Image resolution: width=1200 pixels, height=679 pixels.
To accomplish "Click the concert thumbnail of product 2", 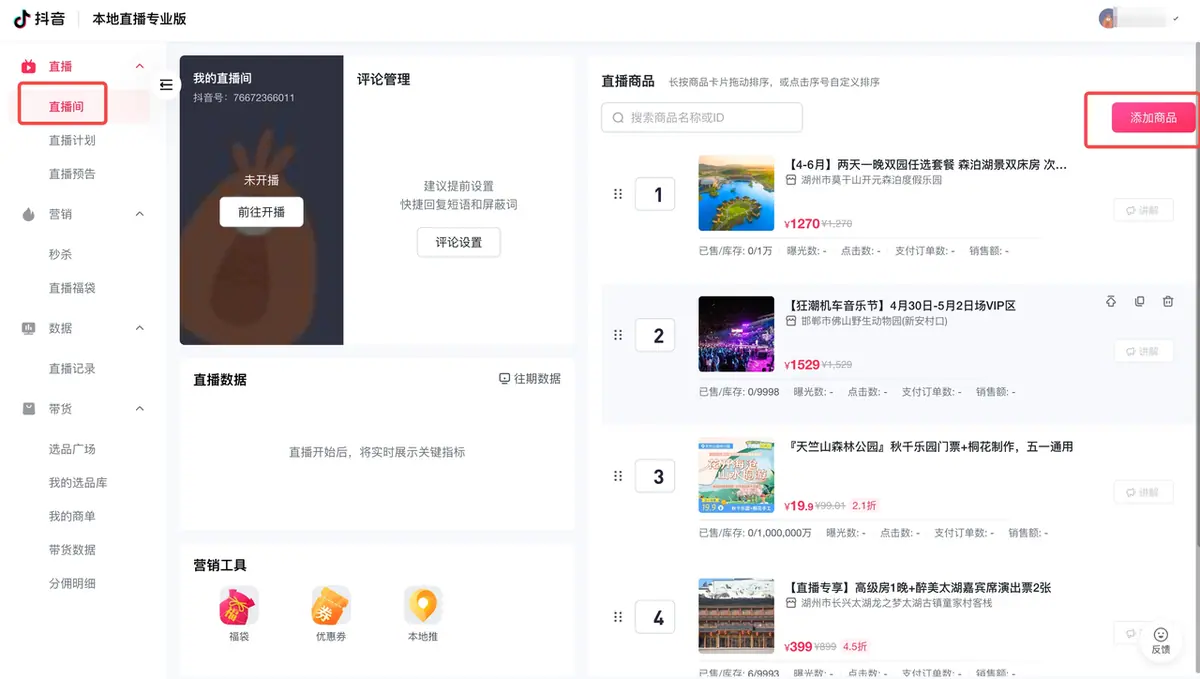I will [x=736, y=334].
